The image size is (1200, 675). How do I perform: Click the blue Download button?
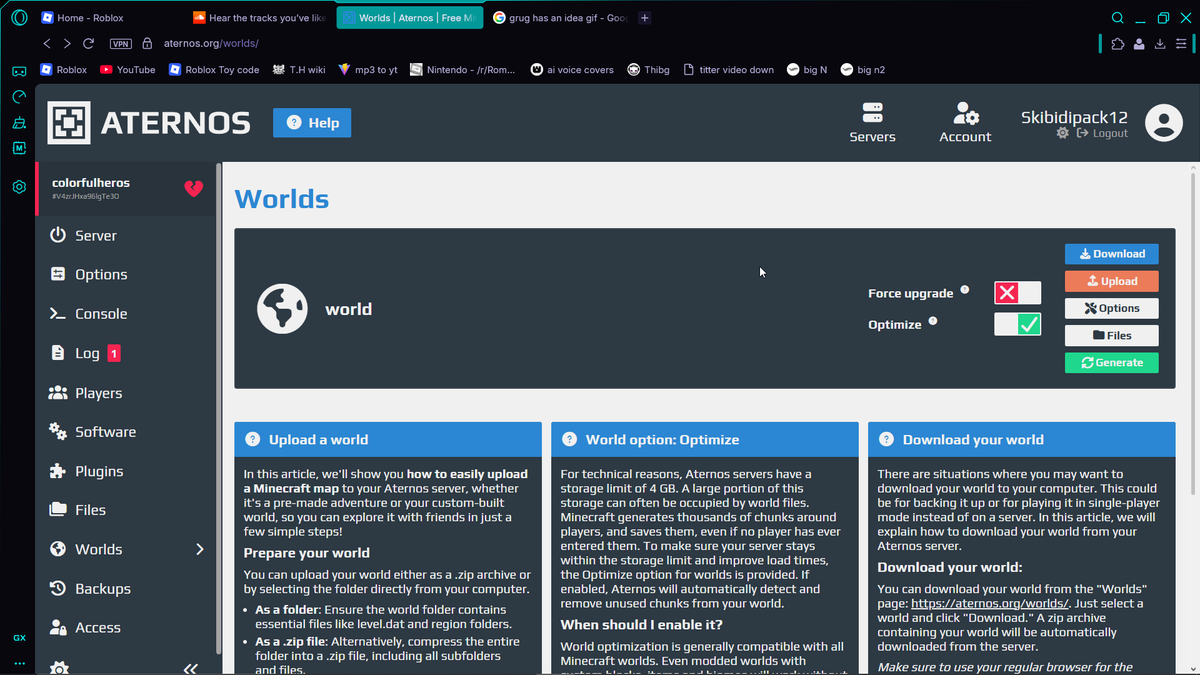[x=1112, y=254]
